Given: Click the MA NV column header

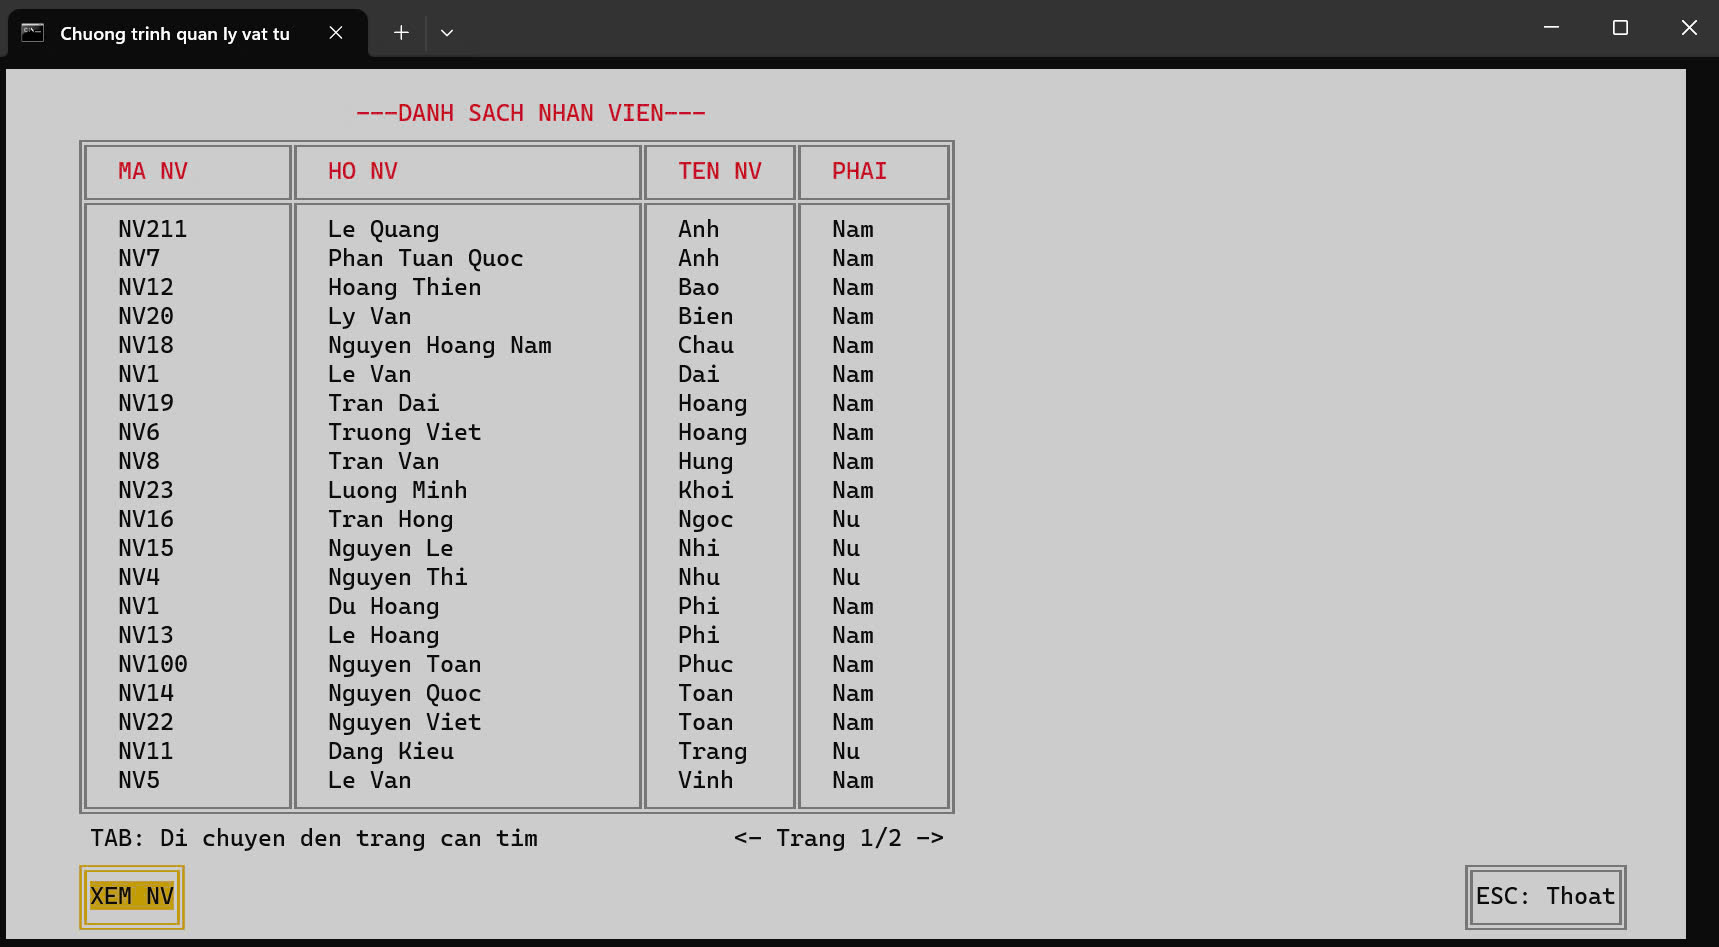Looking at the screenshot, I should tap(153, 172).
